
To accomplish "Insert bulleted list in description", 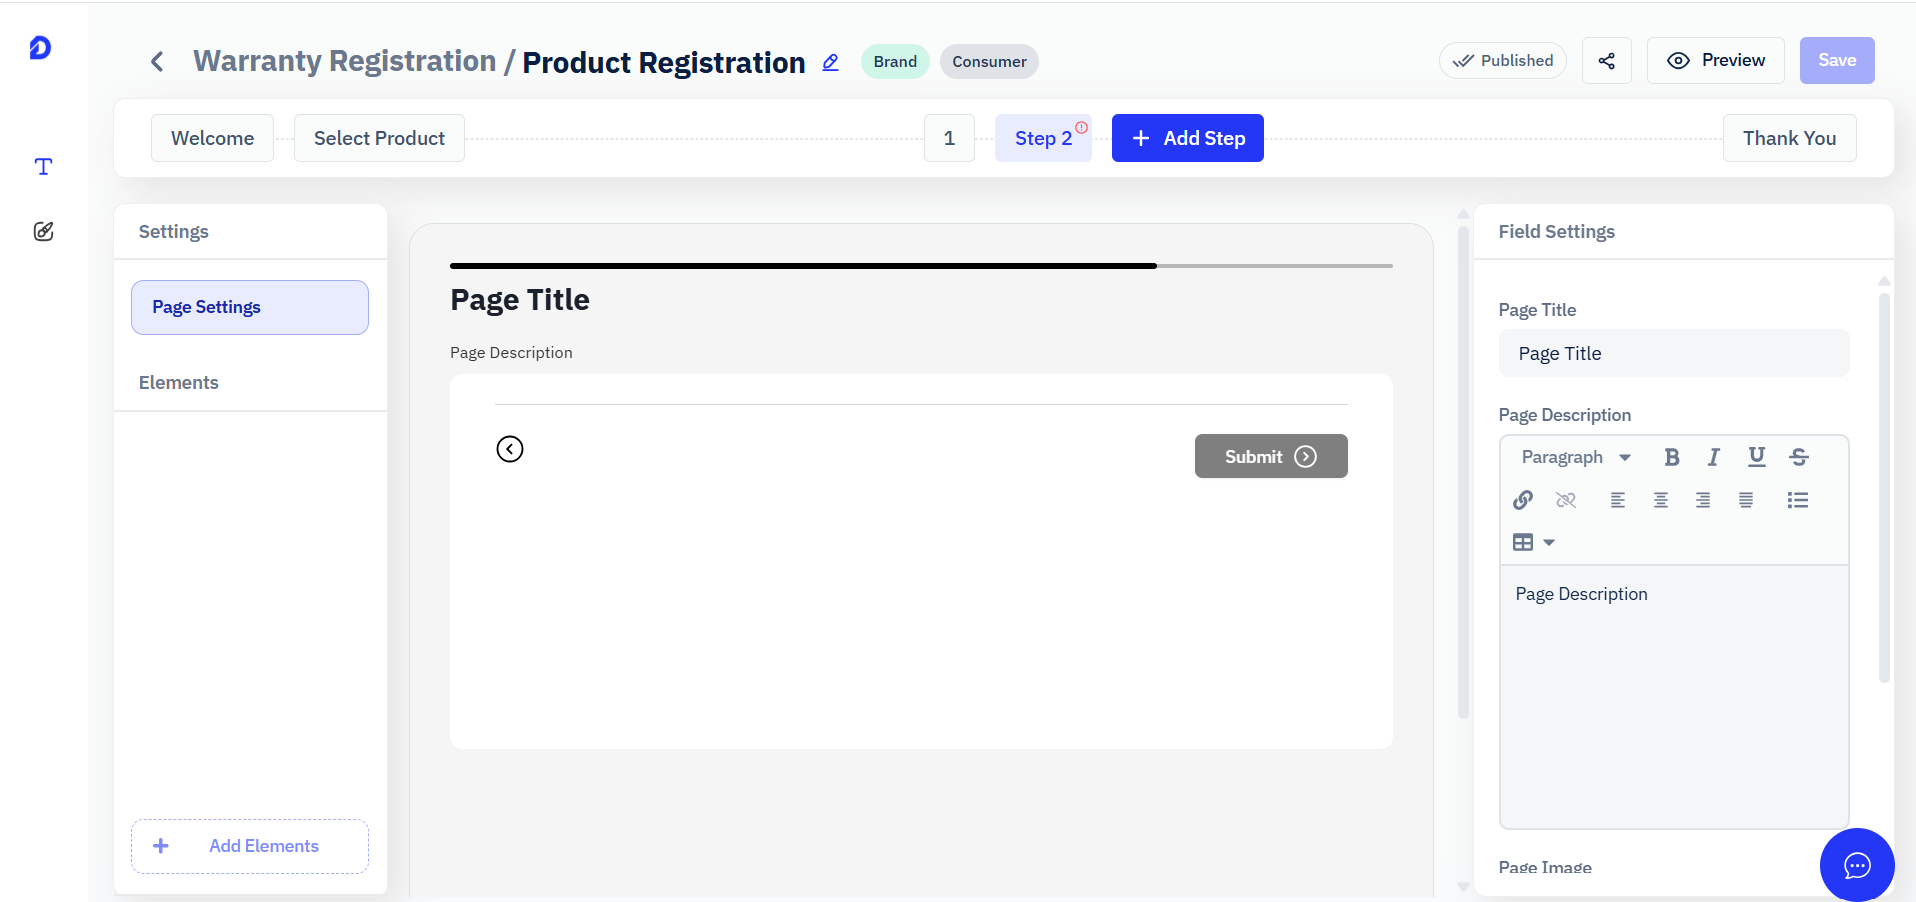I will (x=1798, y=500).
